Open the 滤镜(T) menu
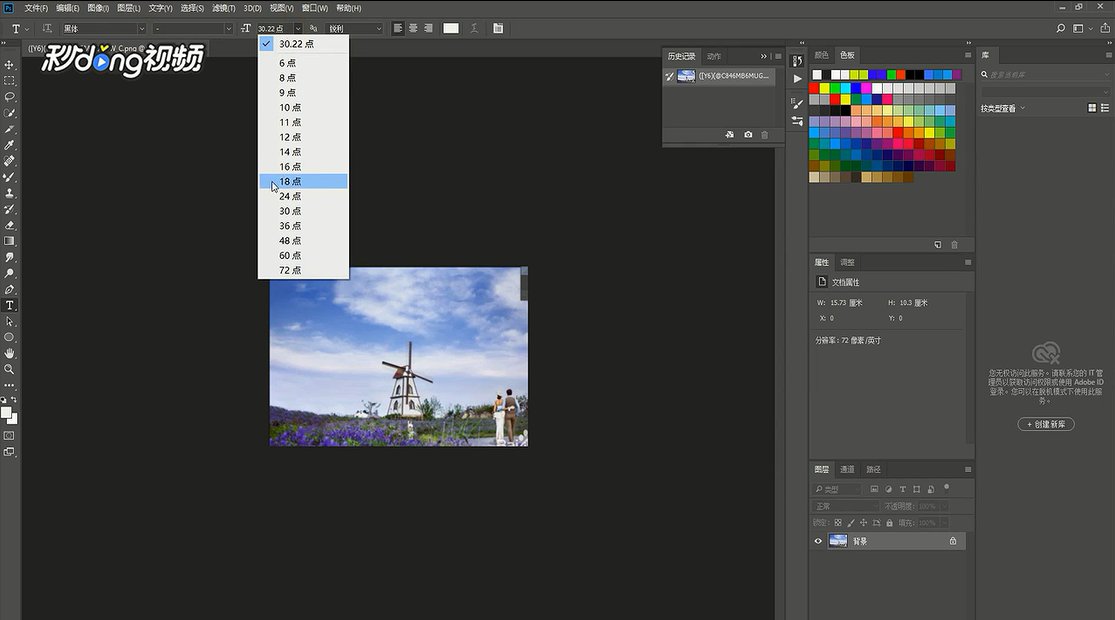Screen dimensions: 1115x620 pyautogui.click(x=223, y=8)
